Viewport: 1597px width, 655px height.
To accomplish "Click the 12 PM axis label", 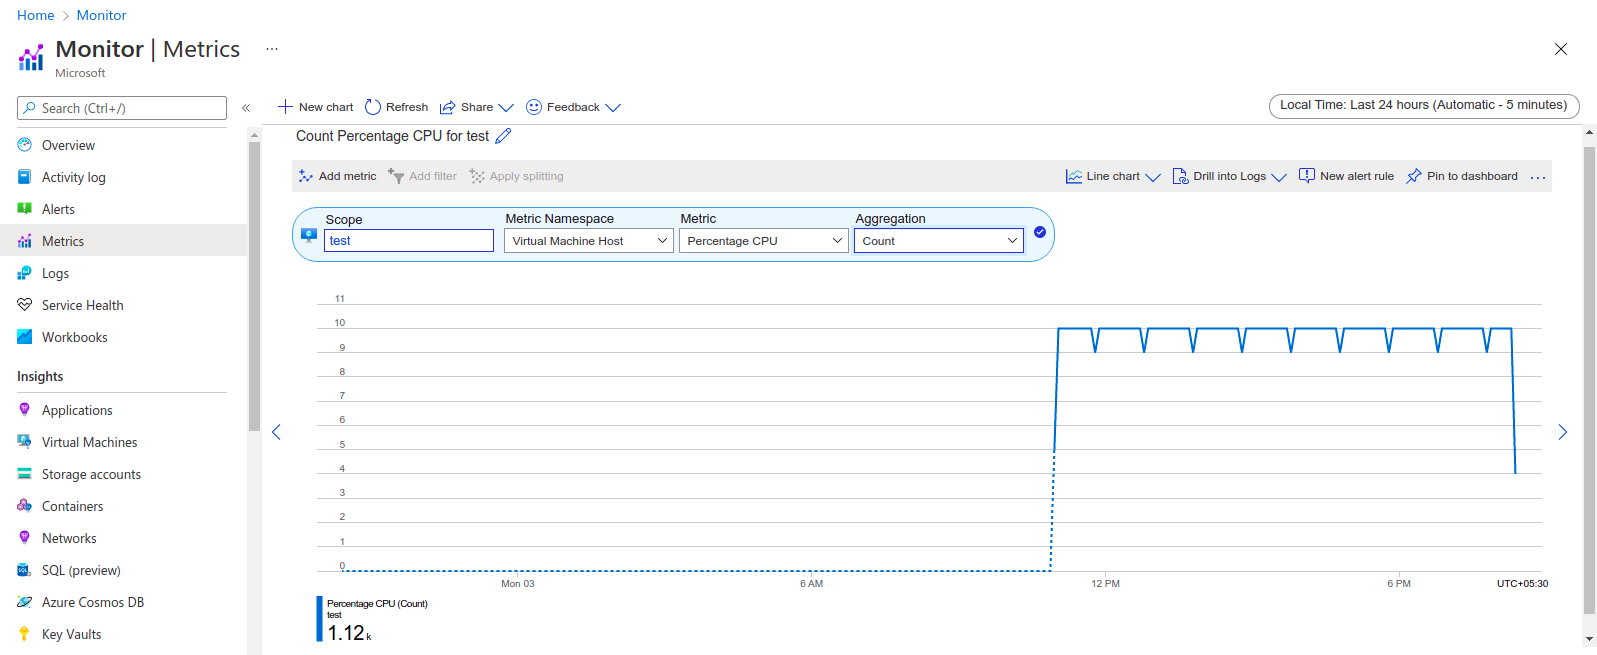I will 1105,583.
